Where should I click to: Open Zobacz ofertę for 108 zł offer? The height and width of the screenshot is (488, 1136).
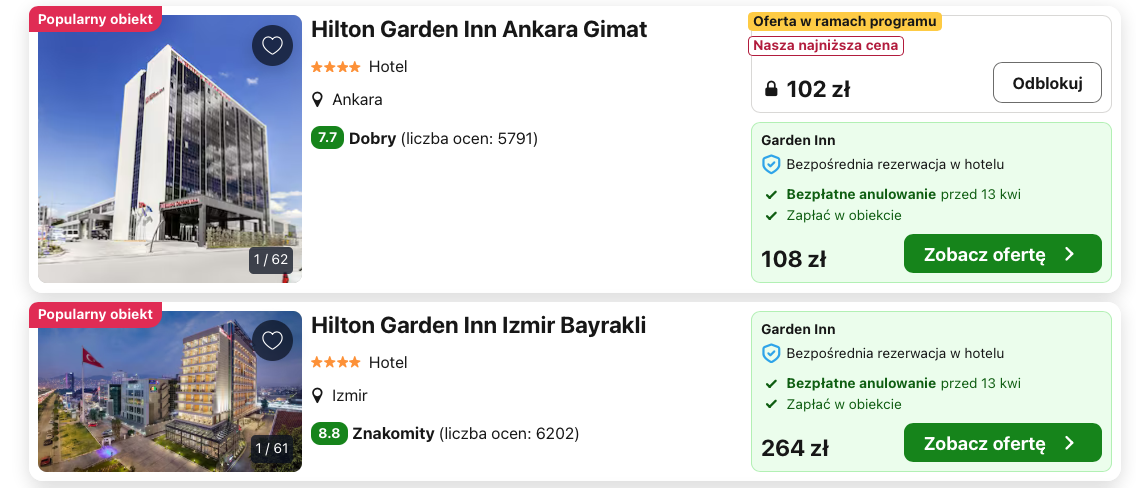[x=1003, y=253]
